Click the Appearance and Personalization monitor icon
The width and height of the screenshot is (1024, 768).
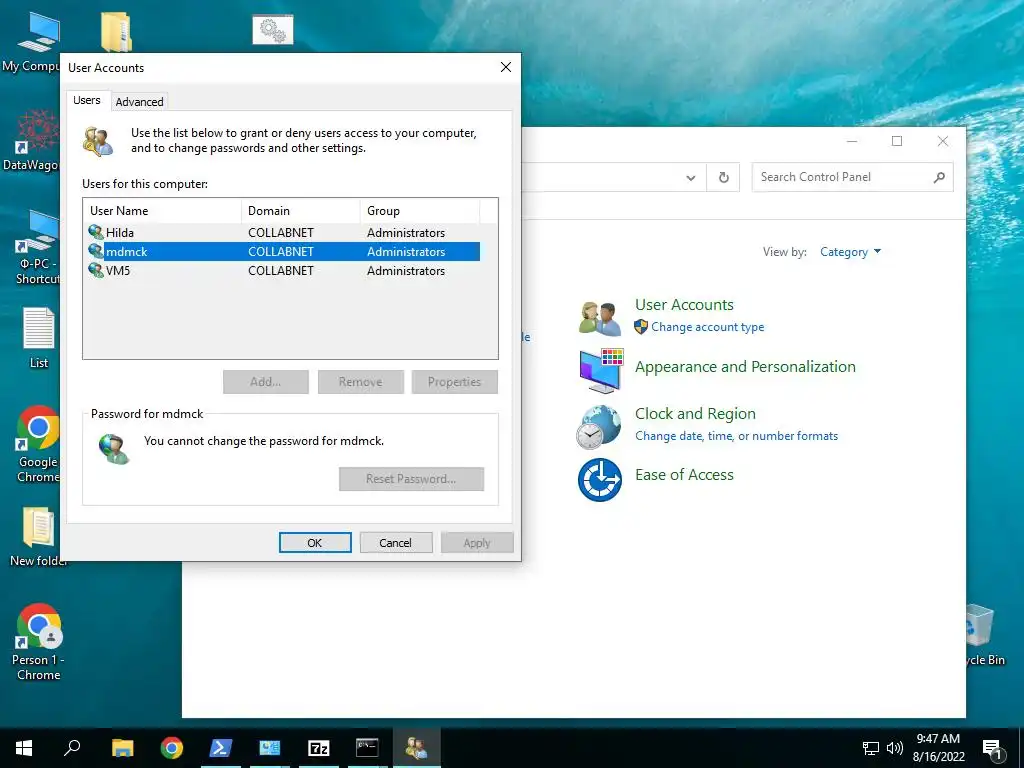click(x=601, y=371)
